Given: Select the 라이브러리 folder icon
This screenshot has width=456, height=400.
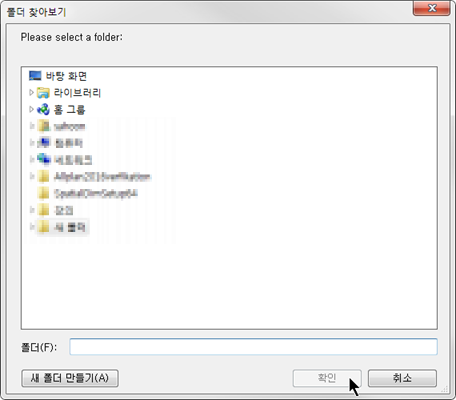Looking at the screenshot, I should click(x=43, y=93).
